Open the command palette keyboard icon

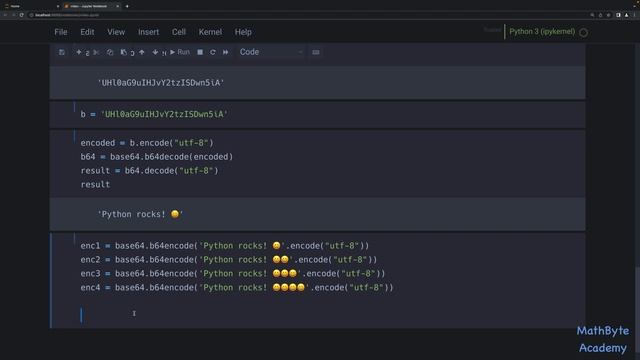pyautogui.click(x=316, y=52)
